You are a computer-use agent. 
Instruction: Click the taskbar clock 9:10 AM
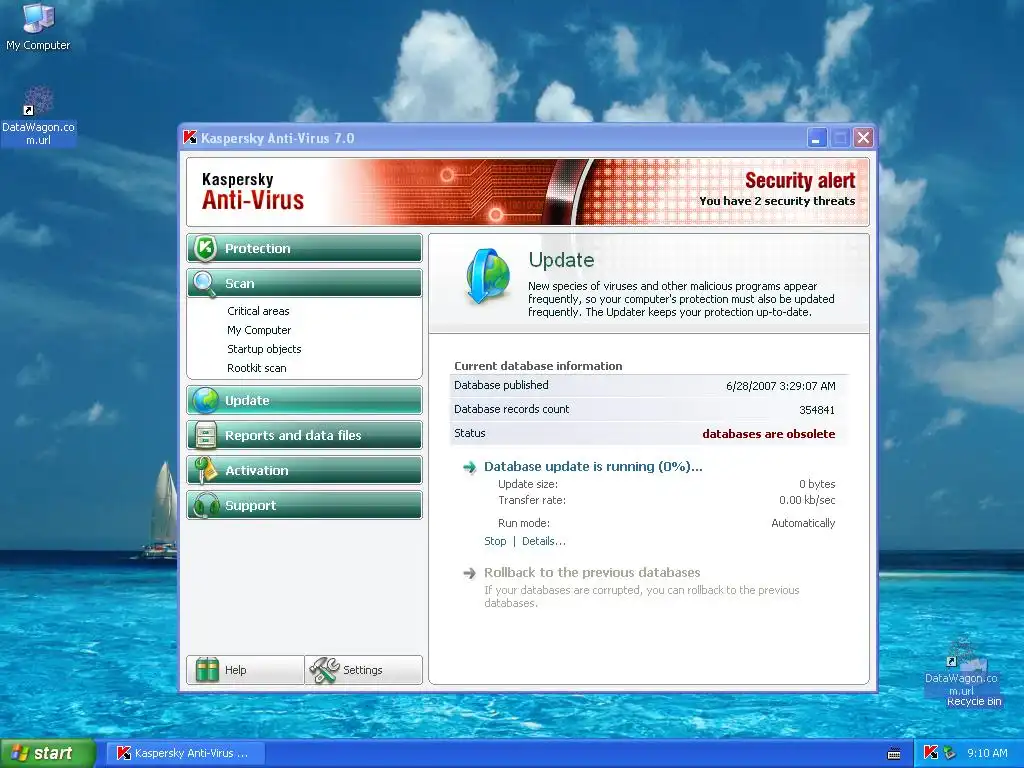point(987,753)
